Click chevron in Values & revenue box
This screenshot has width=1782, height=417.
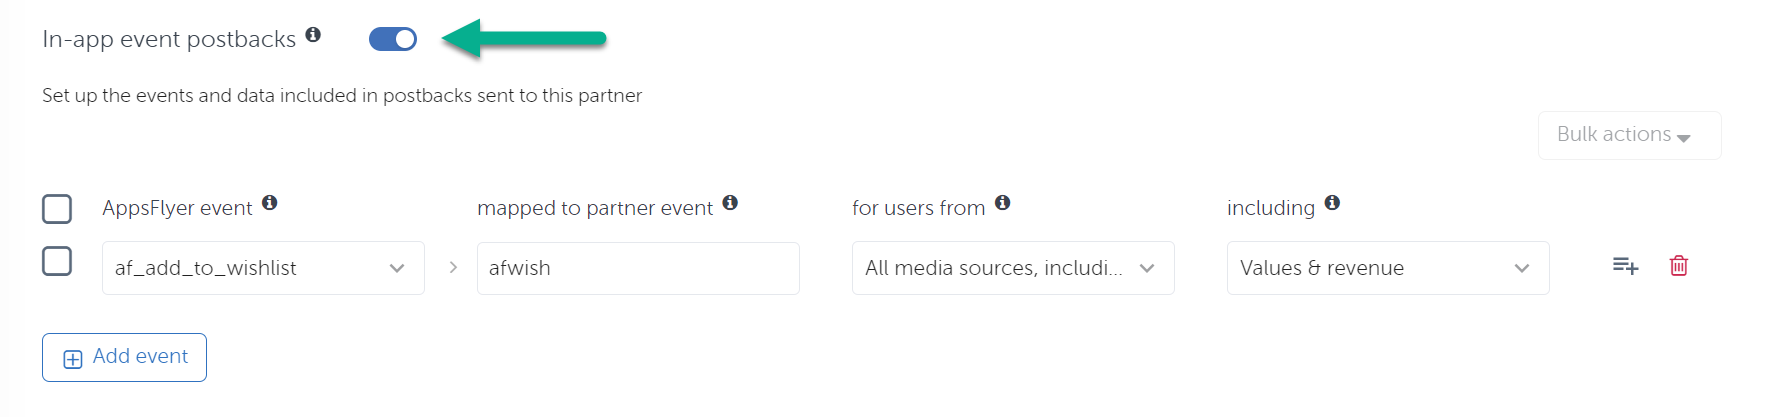pos(1522,268)
